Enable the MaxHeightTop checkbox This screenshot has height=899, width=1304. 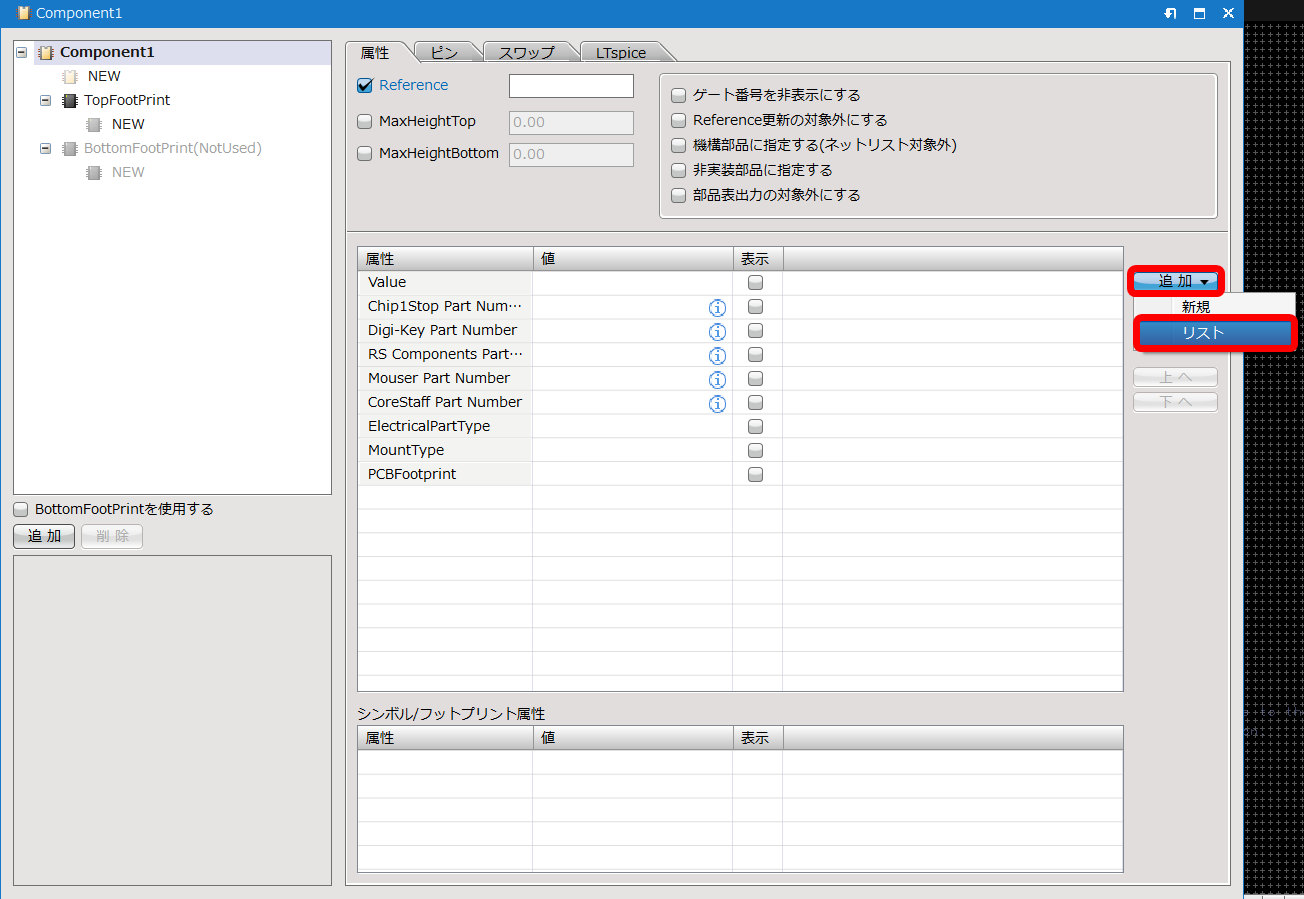(365, 122)
